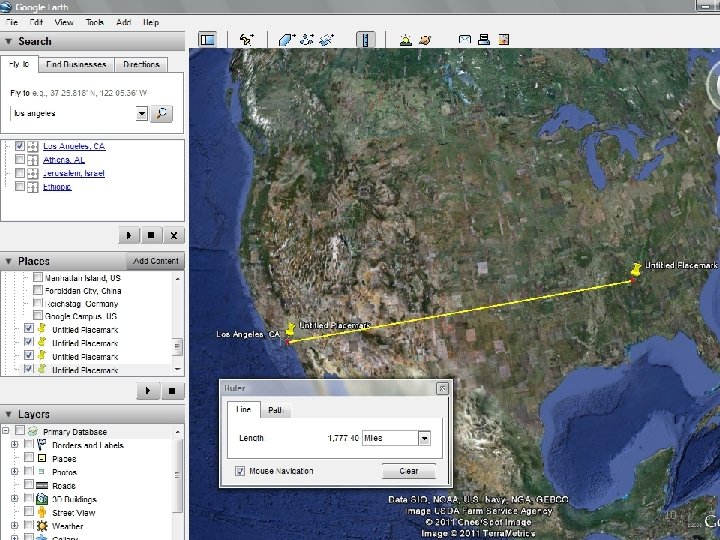Clear search results with X button
Viewport: 720px width, 540px height.
174,236
